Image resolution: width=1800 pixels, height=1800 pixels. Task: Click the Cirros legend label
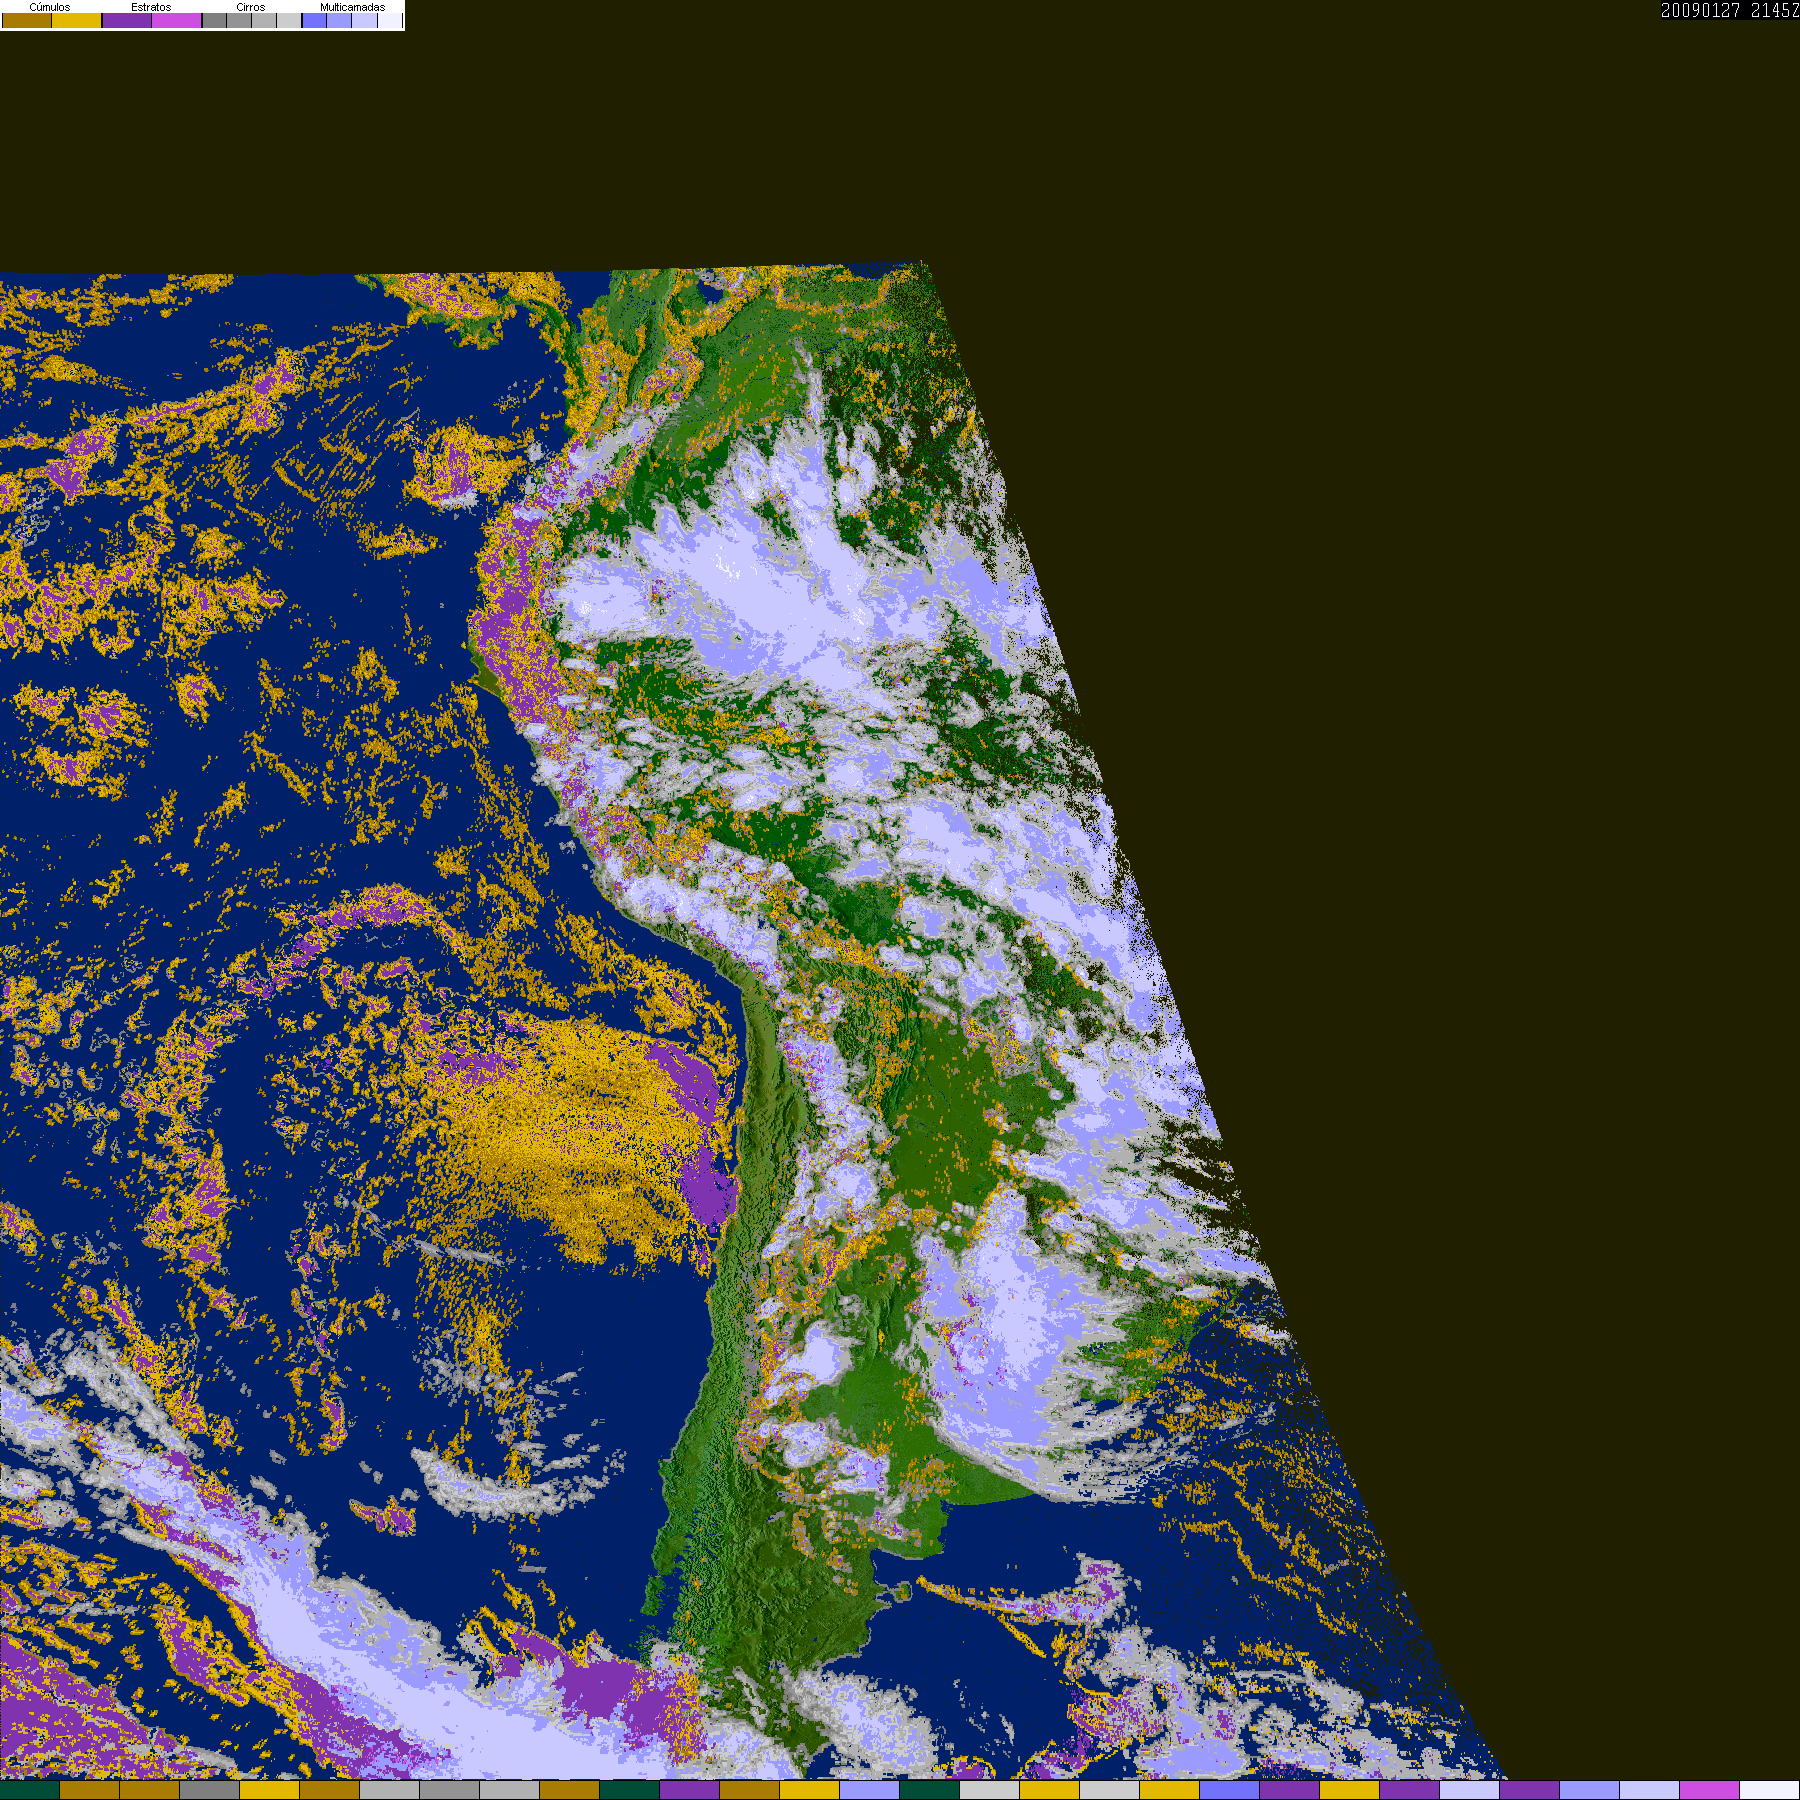tap(251, 7)
